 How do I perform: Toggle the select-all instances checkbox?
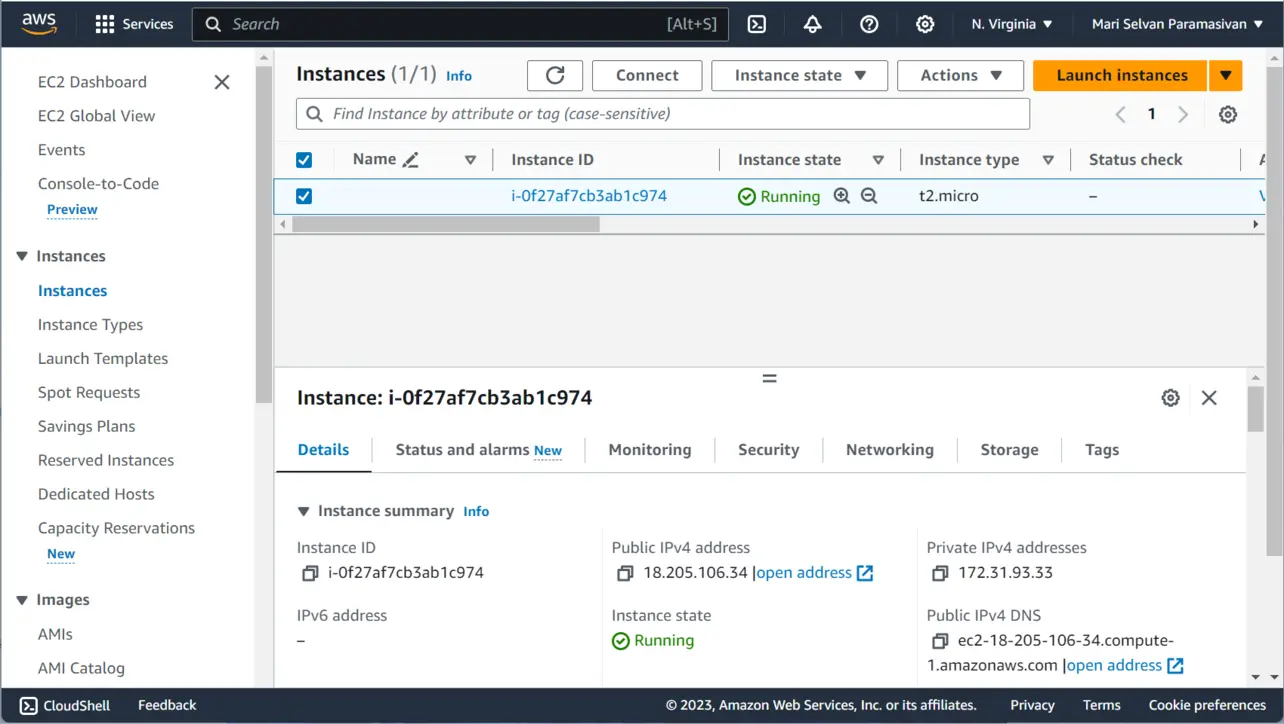(x=304, y=160)
